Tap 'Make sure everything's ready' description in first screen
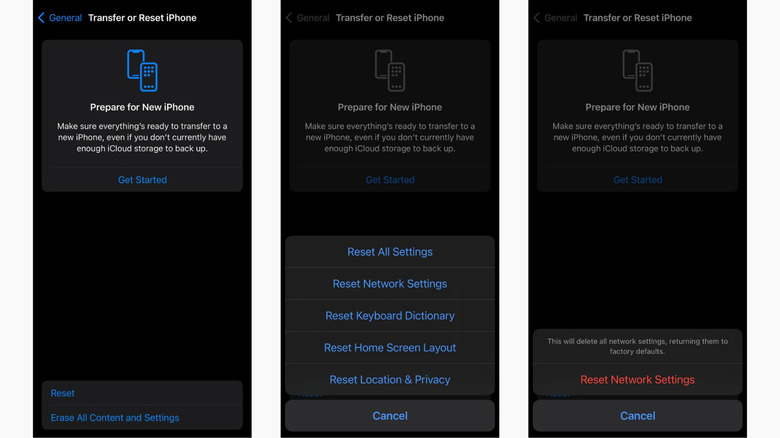 point(142,137)
